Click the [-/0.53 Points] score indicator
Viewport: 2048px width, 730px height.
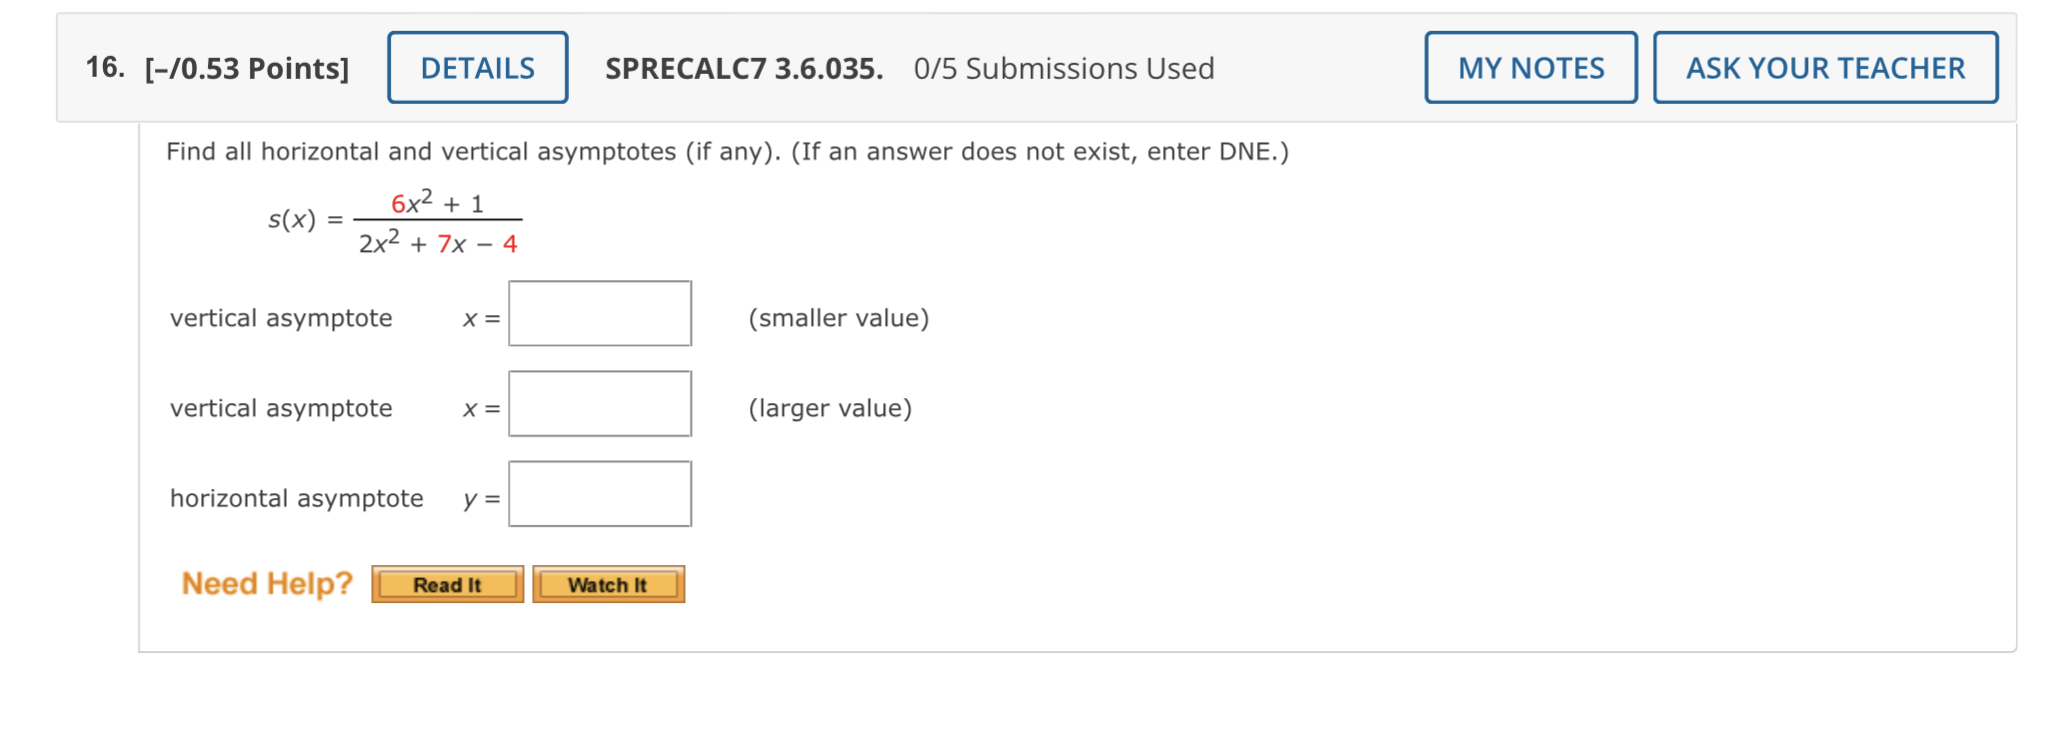(x=245, y=68)
